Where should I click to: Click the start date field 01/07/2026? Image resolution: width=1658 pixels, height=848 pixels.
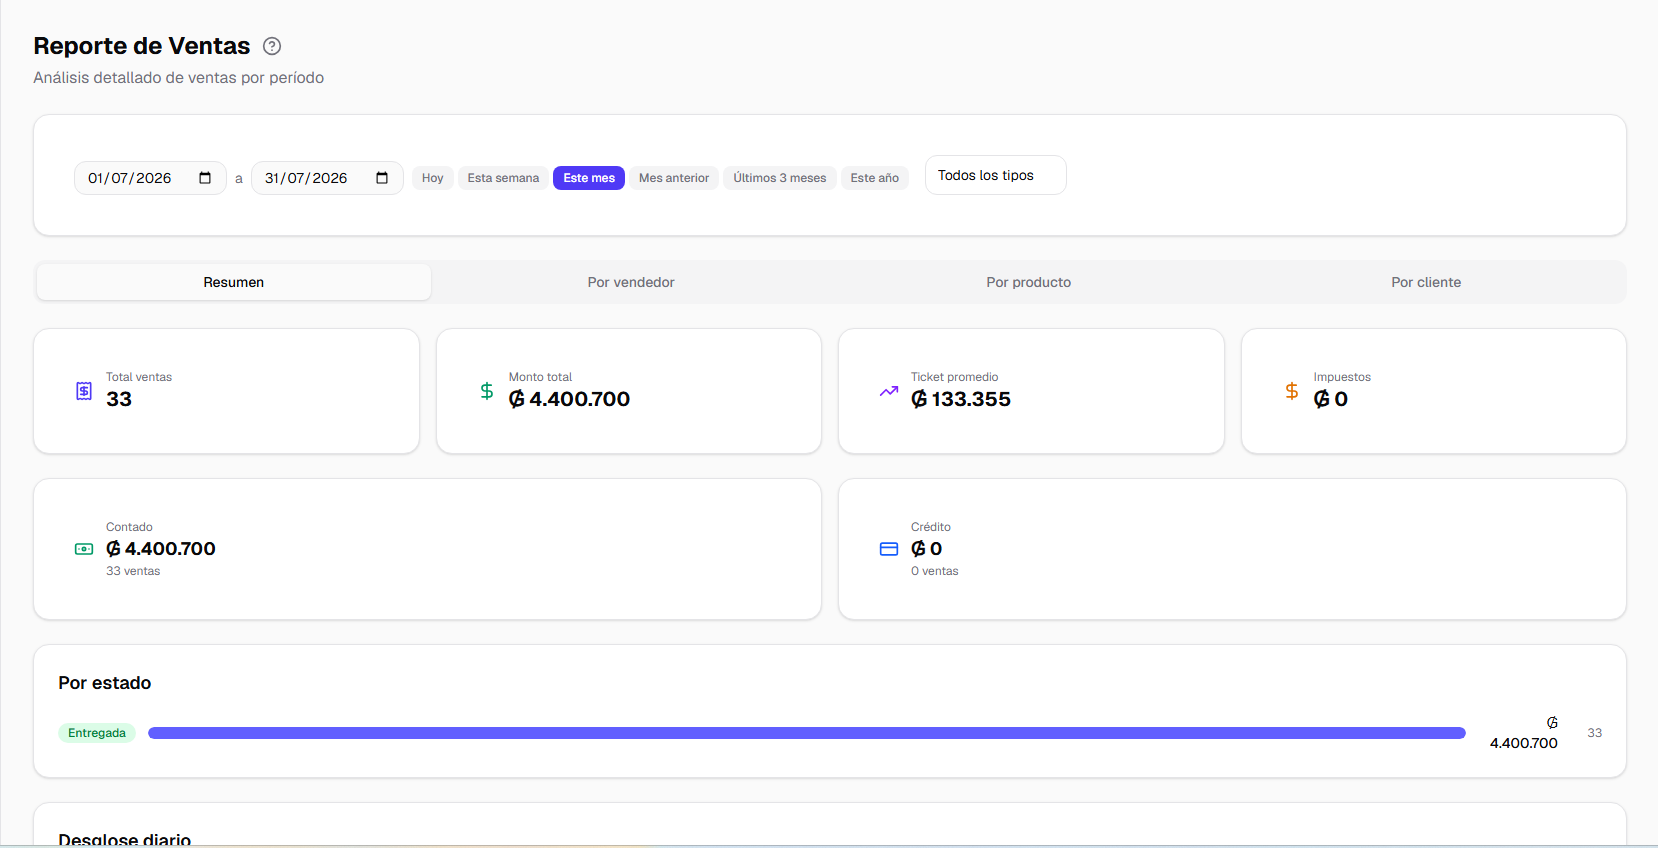(x=150, y=178)
